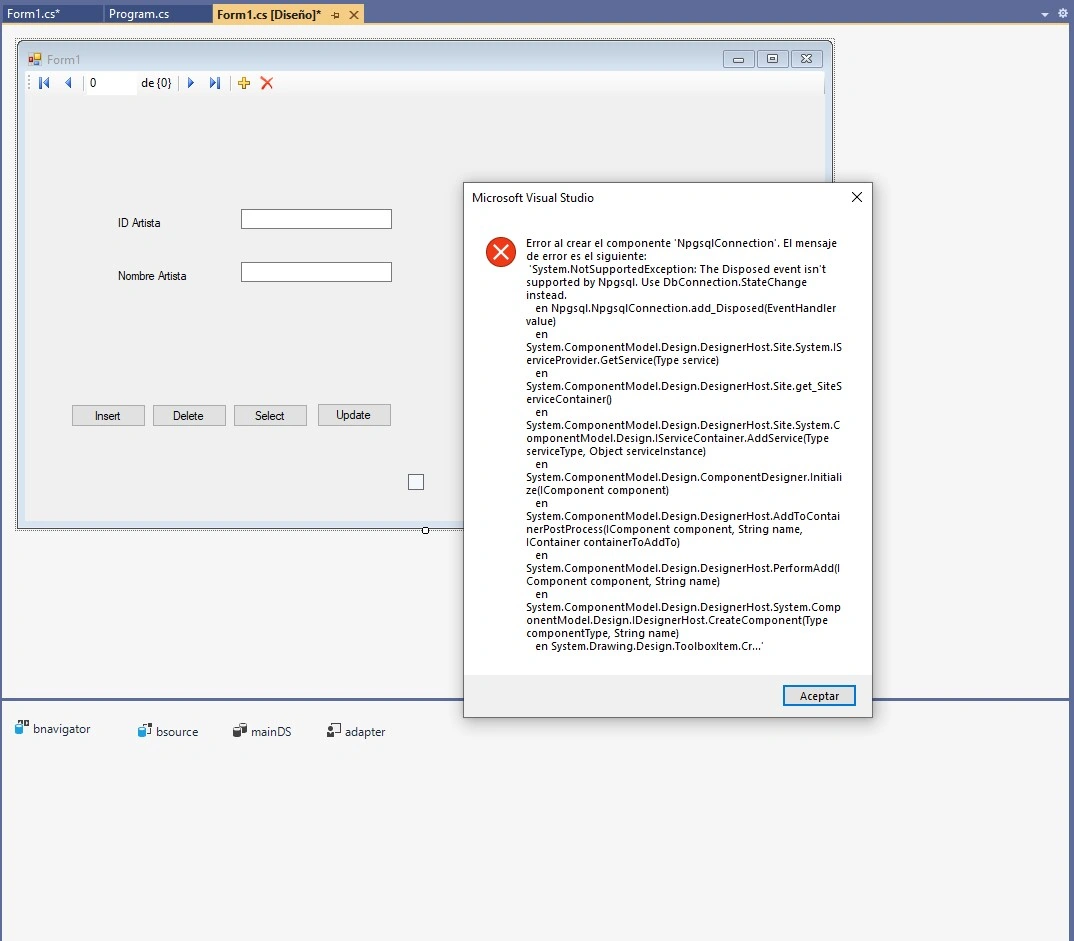1074x941 pixels.
Task: Open the document tab list dropdown arrow
Action: point(1045,14)
